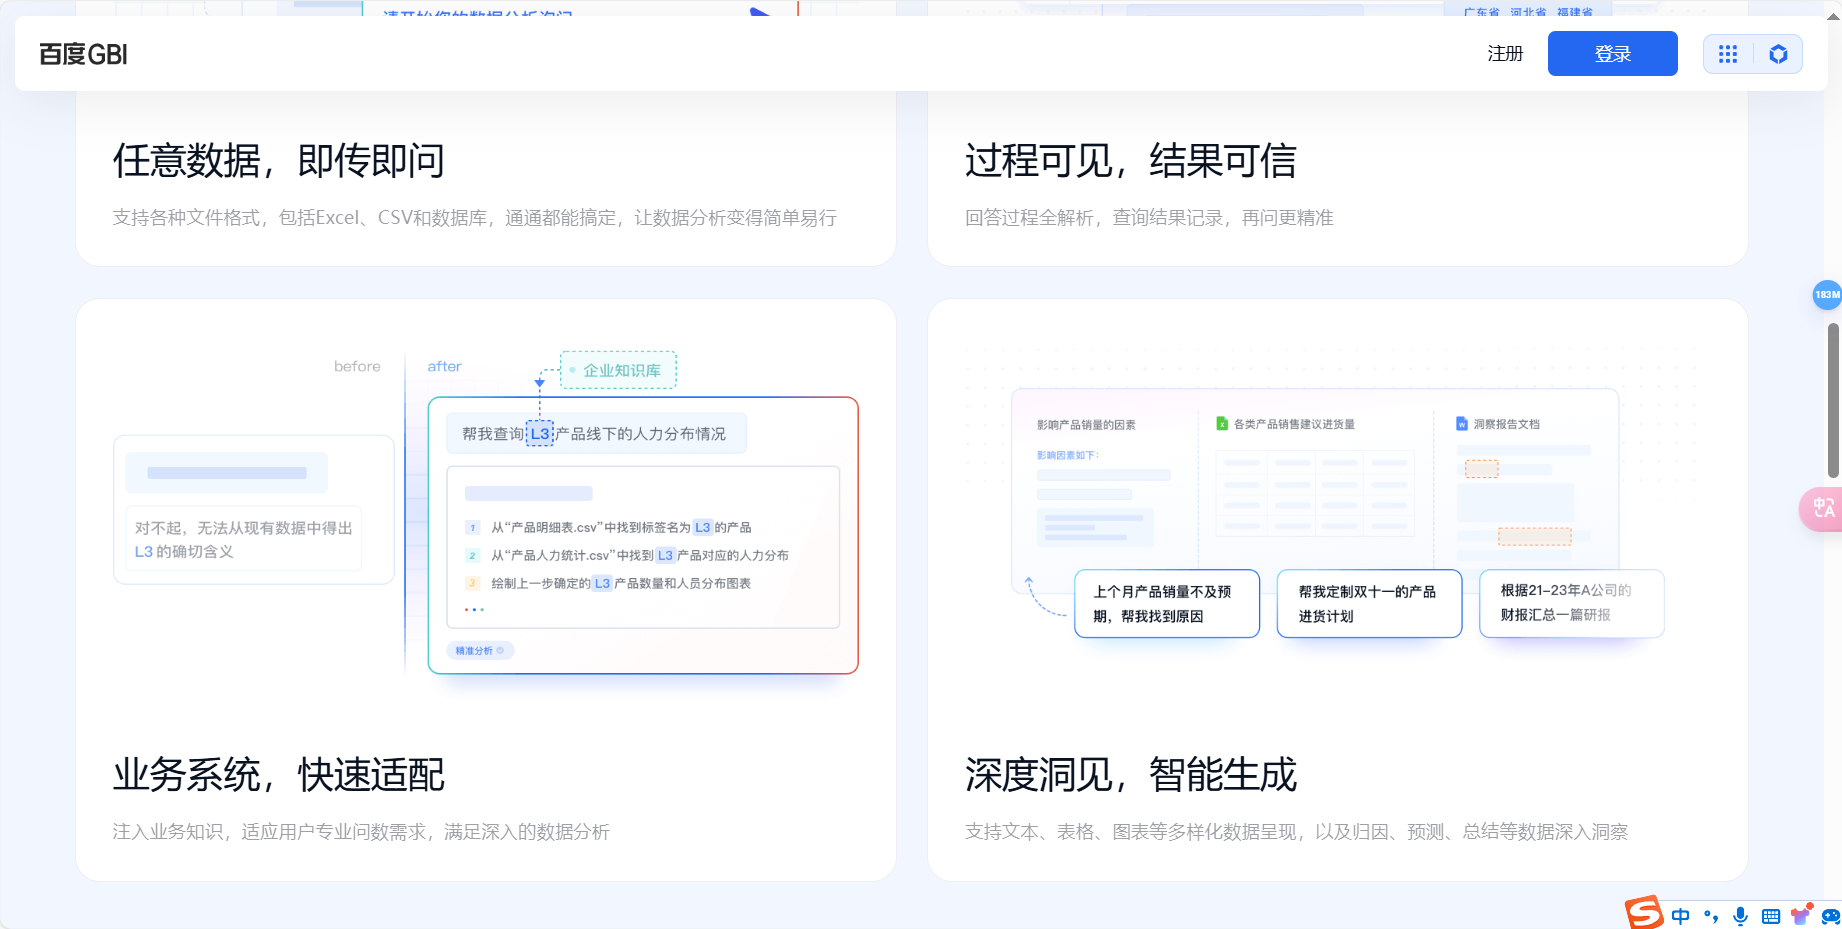1842x929 pixels.
Task: Click the 百度GBI logo
Action: 82,53
